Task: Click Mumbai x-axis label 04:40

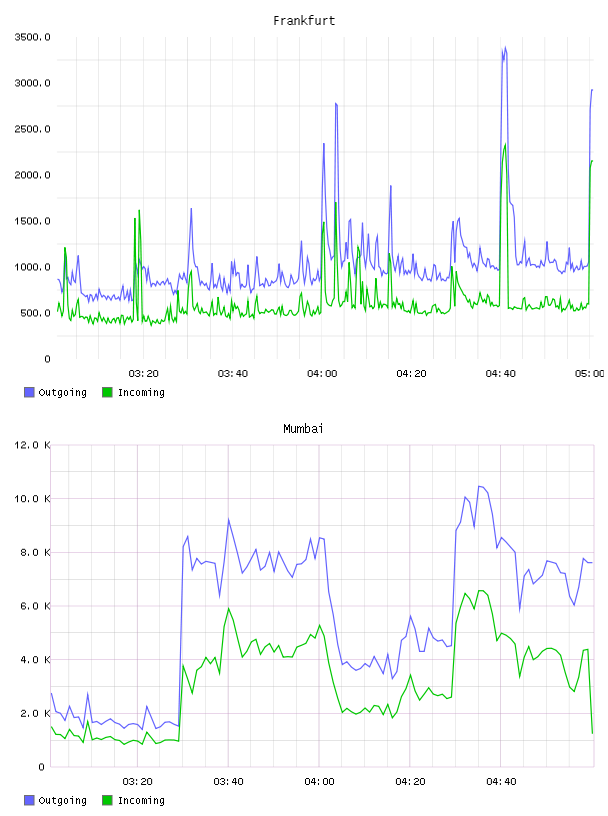Action: (501, 782)
